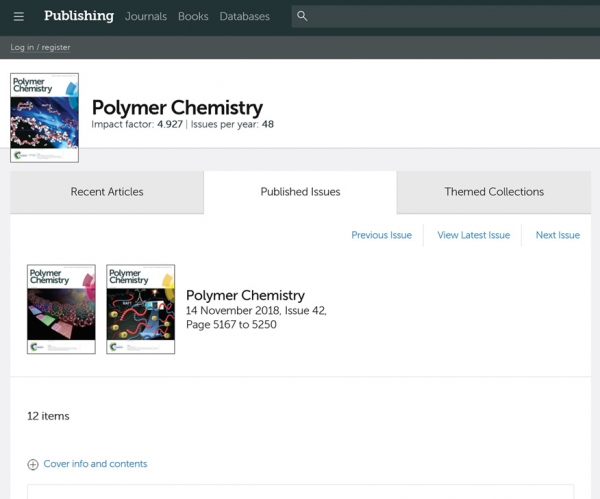Open the yellow RAFT cover thumbnail of Issue 42
Screen dimensions: 600x499
pyautogui.click(x=141, y=309)
